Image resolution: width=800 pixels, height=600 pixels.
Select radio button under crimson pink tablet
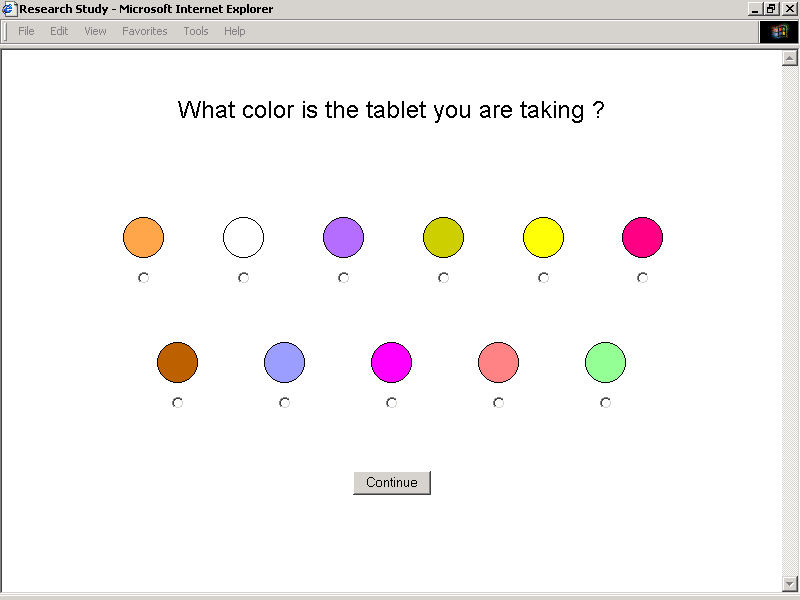(x=642, y=278)
